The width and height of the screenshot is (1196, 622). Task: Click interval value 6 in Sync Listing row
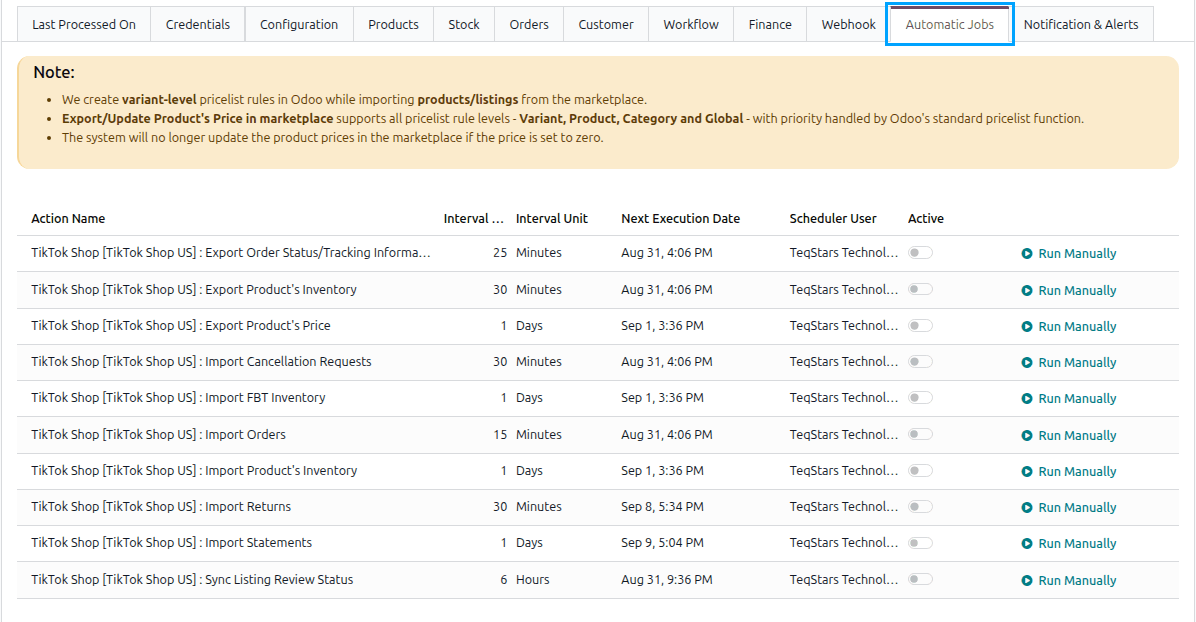pos(503,579)
